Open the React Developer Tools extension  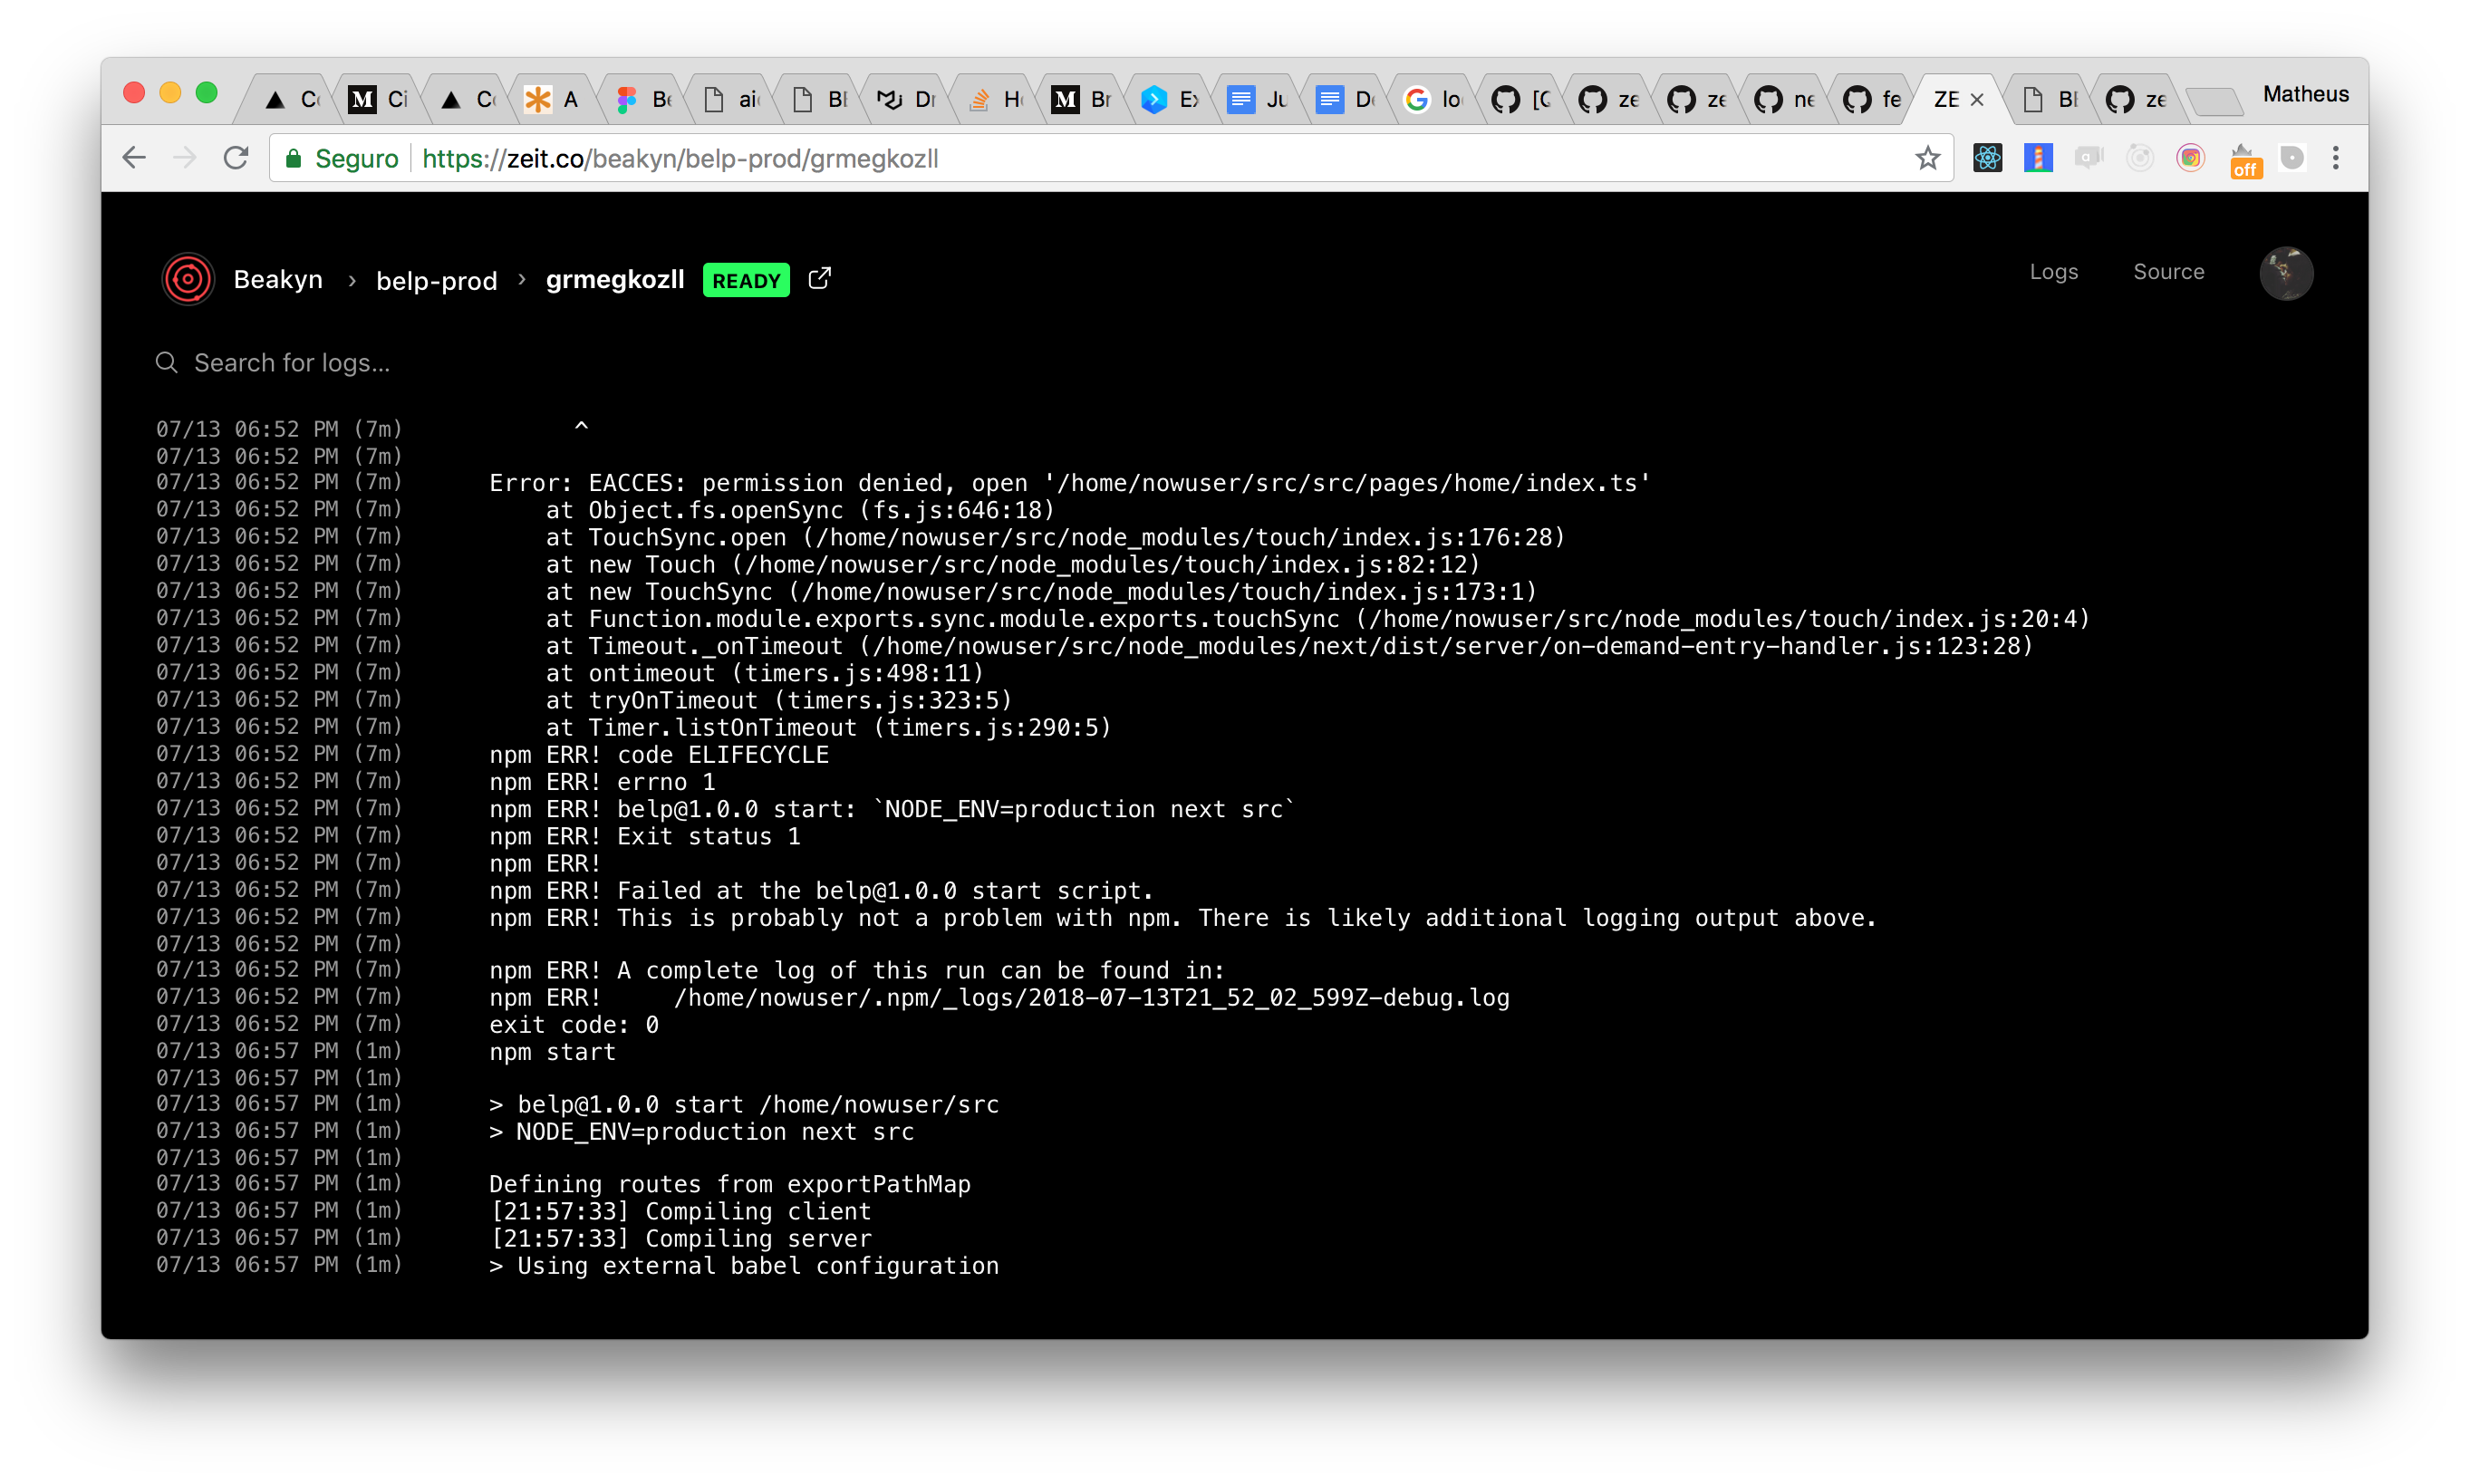[x=1988, y=157]
